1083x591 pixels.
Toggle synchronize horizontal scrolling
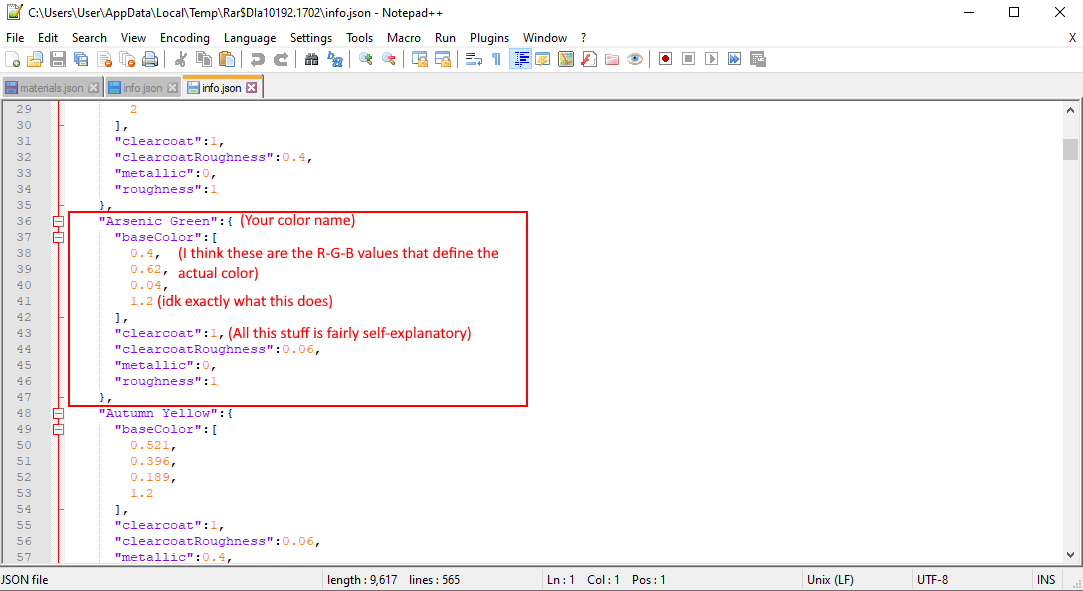[443, 59]
